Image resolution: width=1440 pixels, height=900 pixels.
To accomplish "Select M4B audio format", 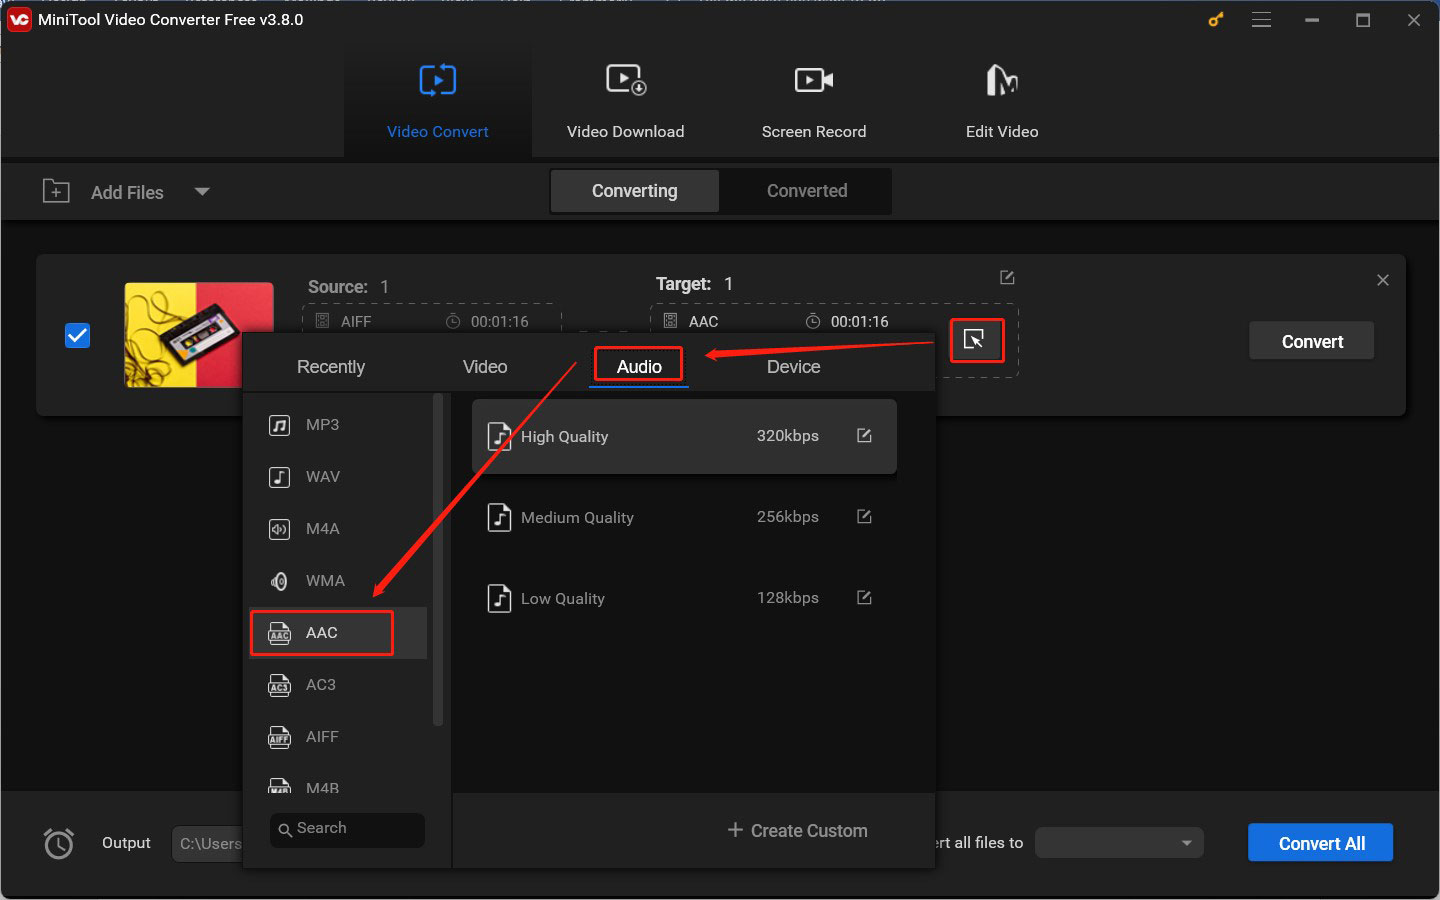I will coord(338,785).
